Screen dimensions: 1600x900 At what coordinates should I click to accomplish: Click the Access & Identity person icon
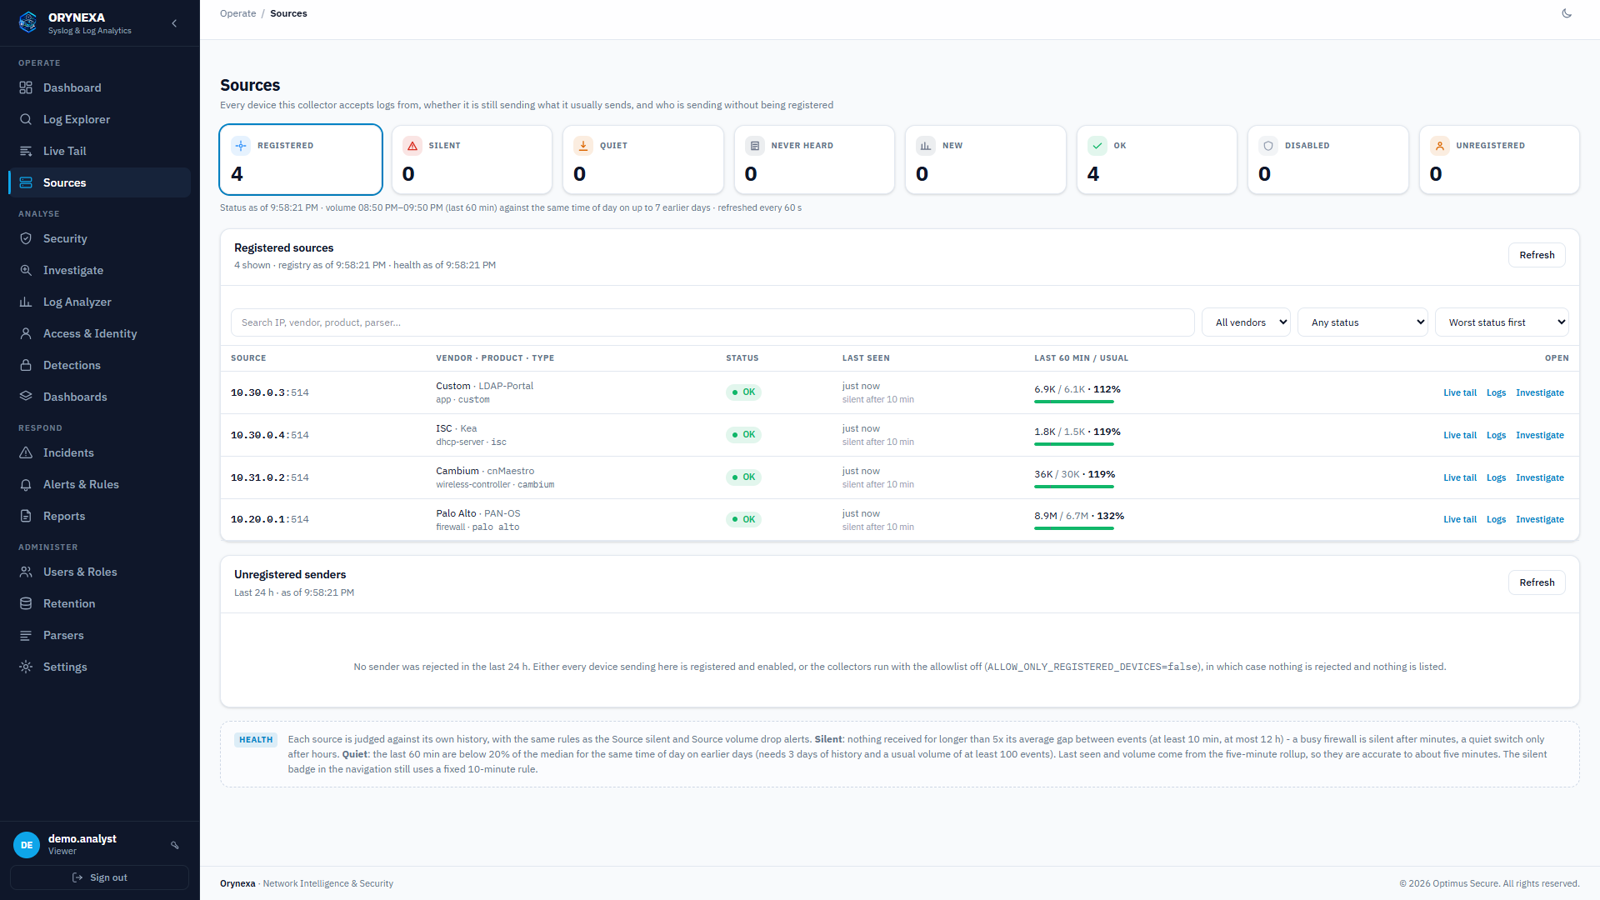pyautogui.click(x=26, y=334)
